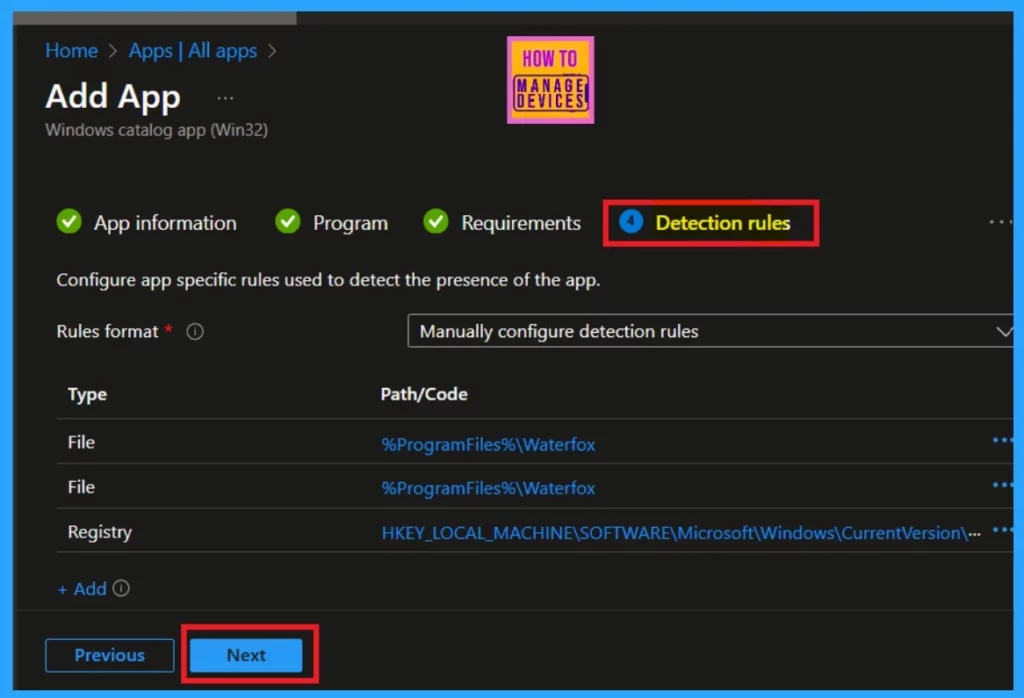Click the green check icon for App information
The image size is (1024, 698).
click(x=69, y=222)
